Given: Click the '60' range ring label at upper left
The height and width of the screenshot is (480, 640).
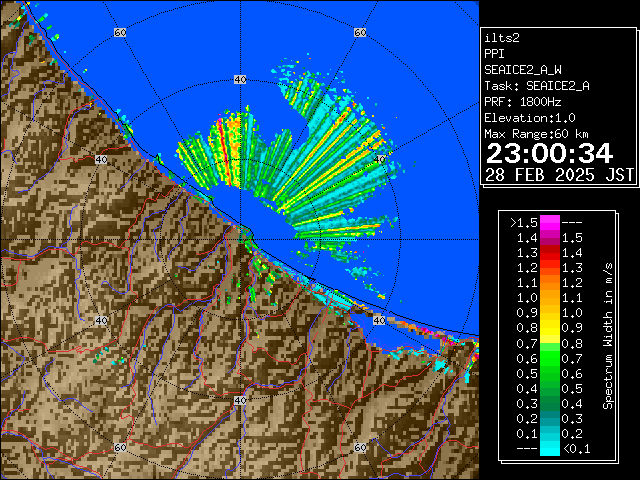Looking at the screenshot, I should point(120,32).
